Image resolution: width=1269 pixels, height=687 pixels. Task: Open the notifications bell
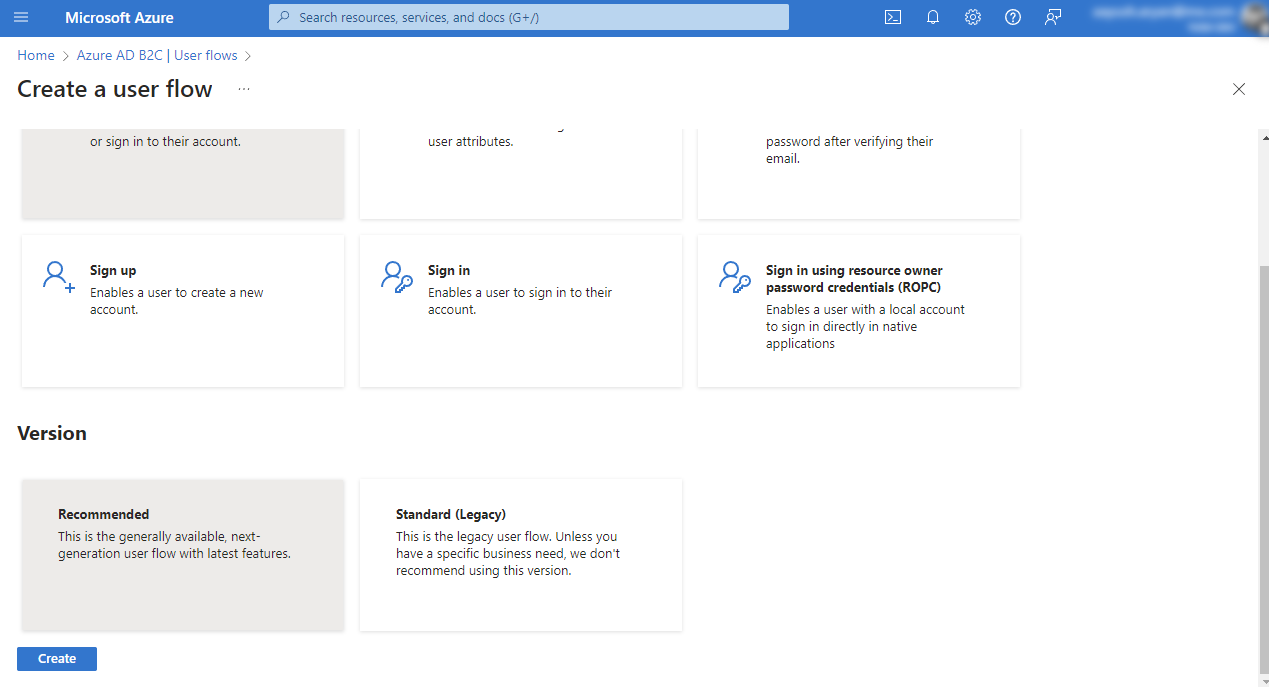click(x=932, y=17)
